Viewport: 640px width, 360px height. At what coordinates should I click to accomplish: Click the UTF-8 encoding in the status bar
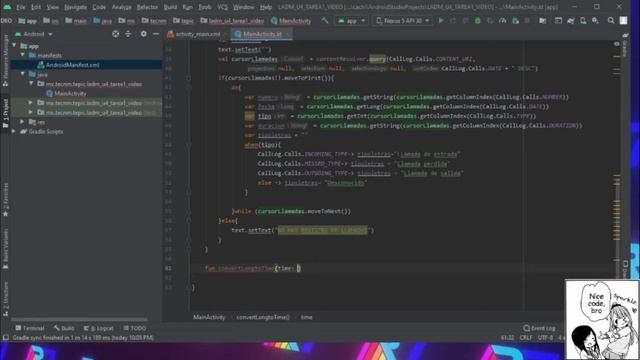[545, 338]
